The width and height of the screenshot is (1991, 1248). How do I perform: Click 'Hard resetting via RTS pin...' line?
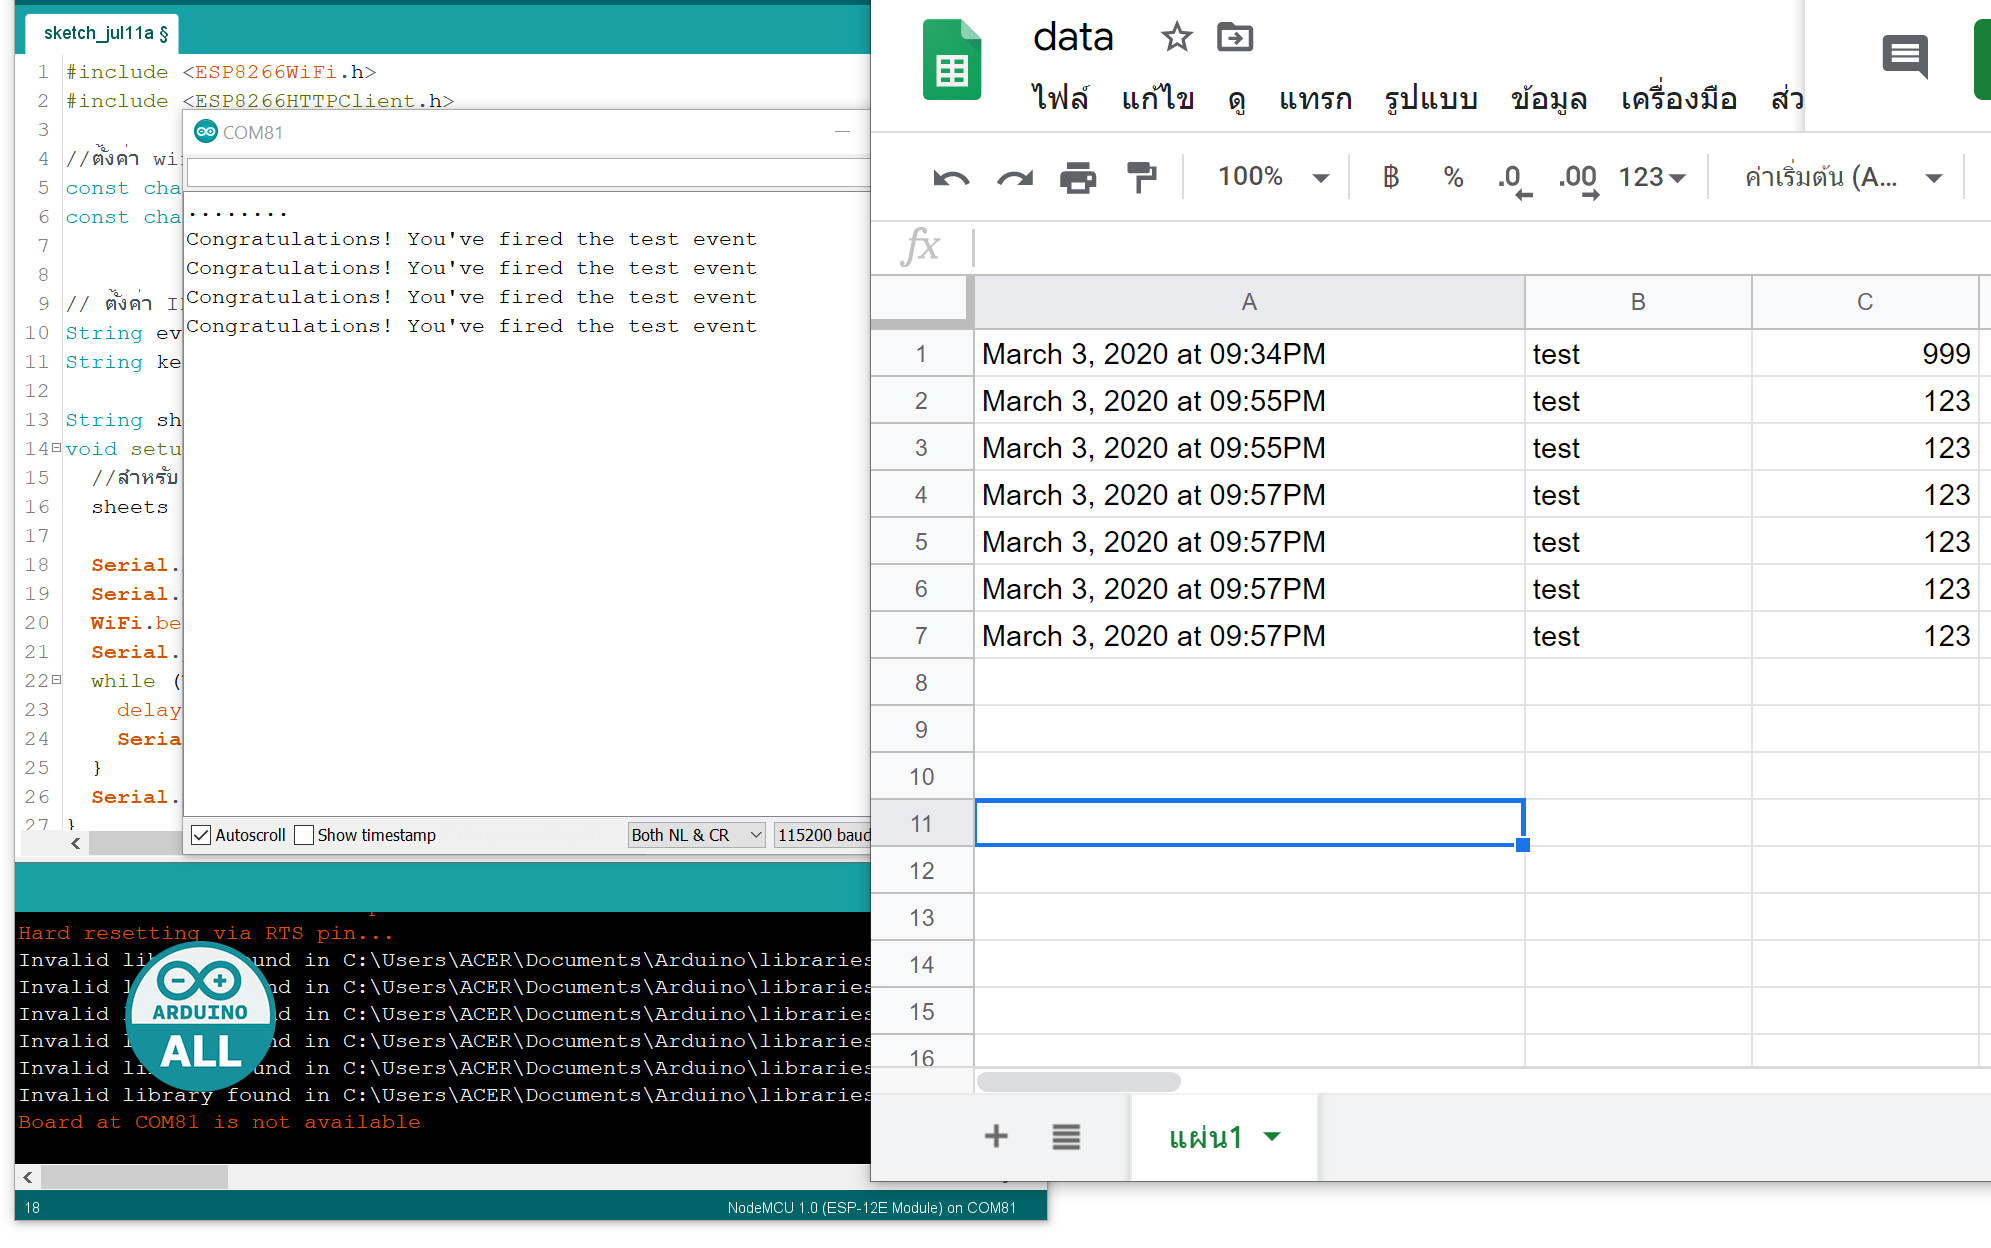[206, 933]
